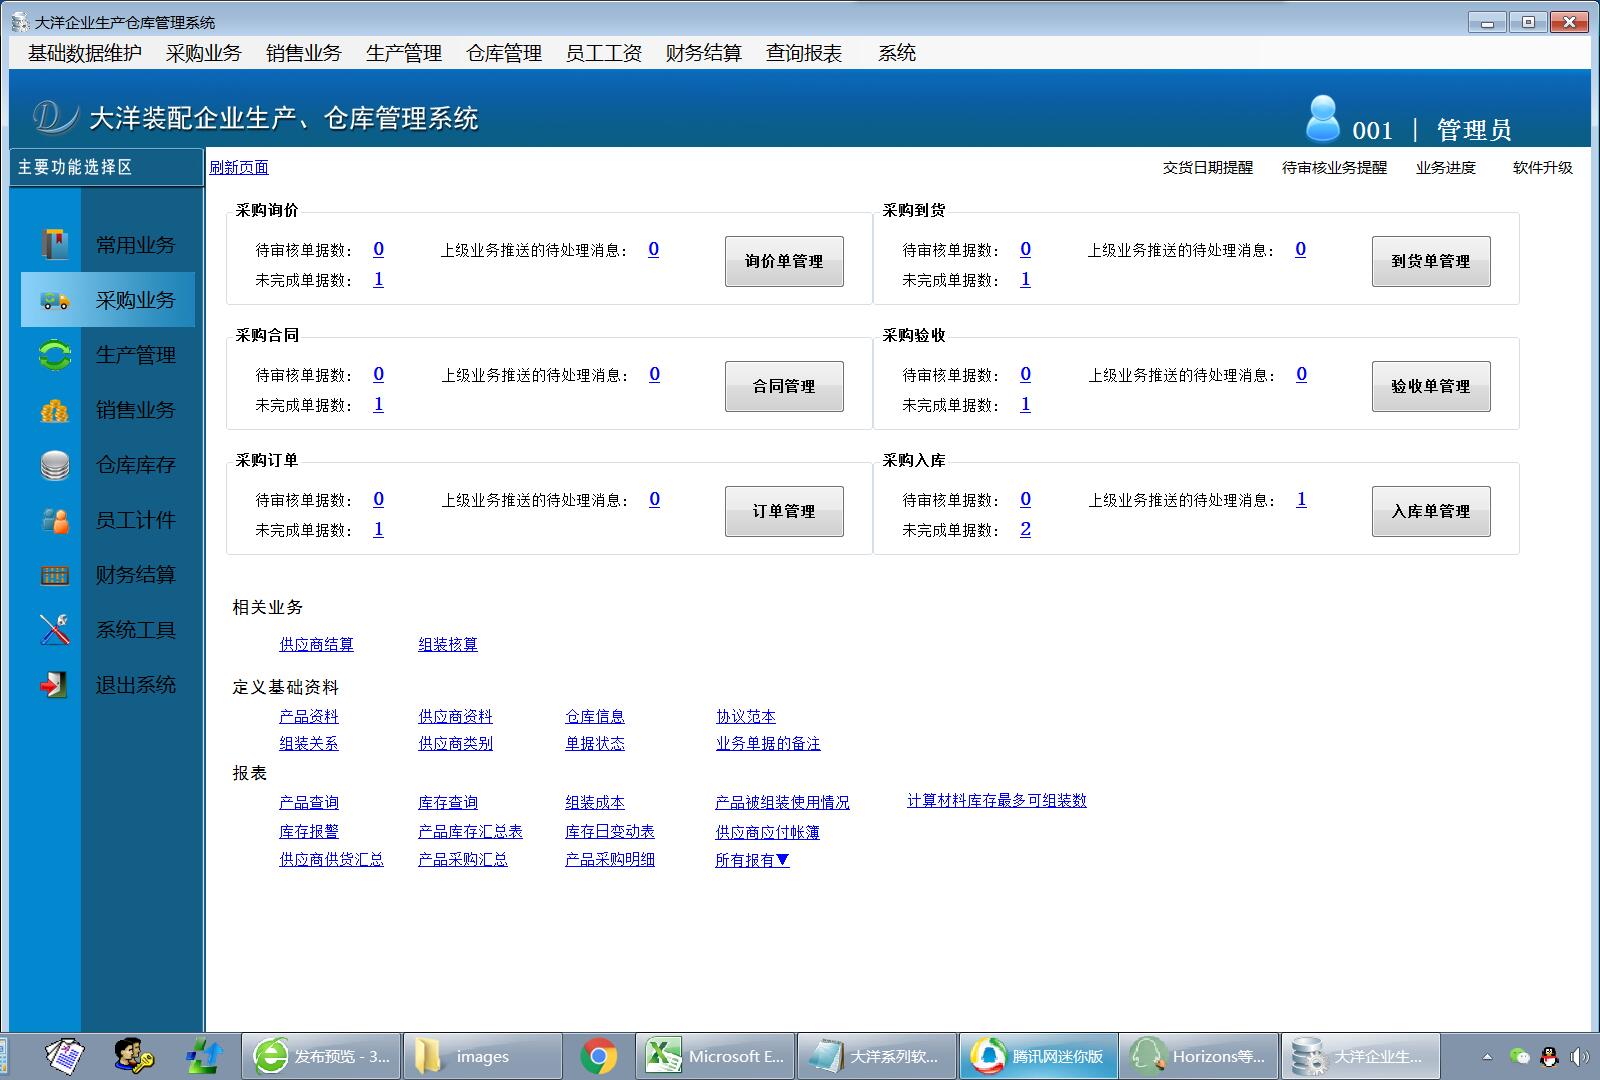Select the 员工计件 people icon
This screenshot has width=1600, height=1080.
[x=55, y=520]
